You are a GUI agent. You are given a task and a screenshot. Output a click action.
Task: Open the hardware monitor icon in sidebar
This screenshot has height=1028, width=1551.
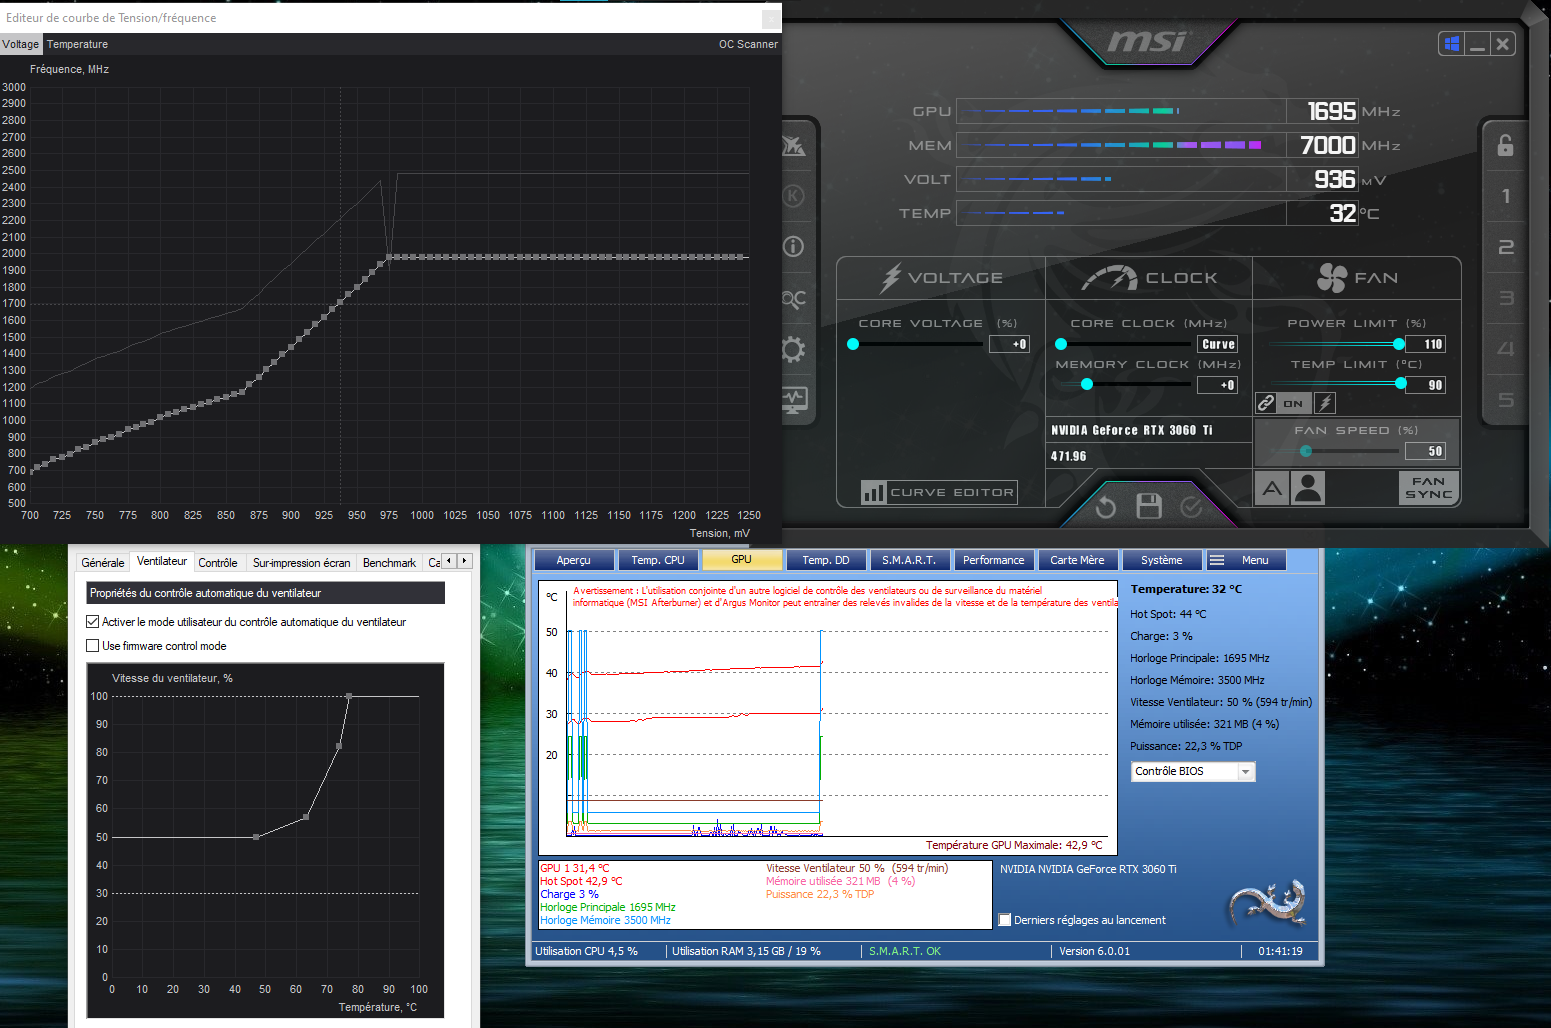pos(794,400)
